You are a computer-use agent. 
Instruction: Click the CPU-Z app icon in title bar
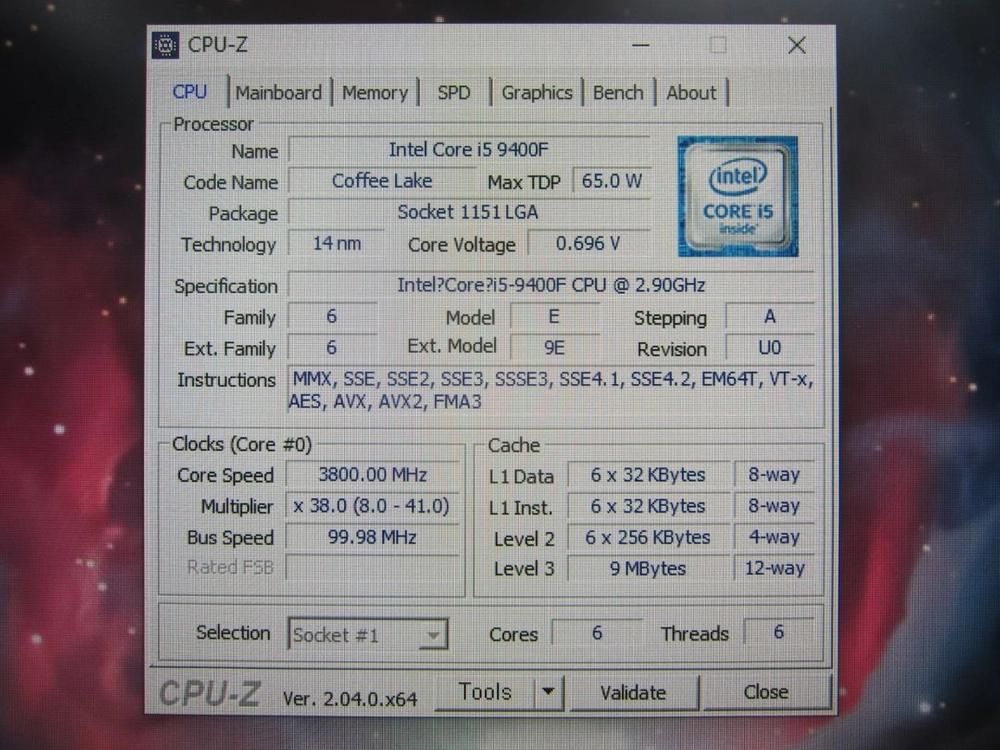(x=165, y=45)
